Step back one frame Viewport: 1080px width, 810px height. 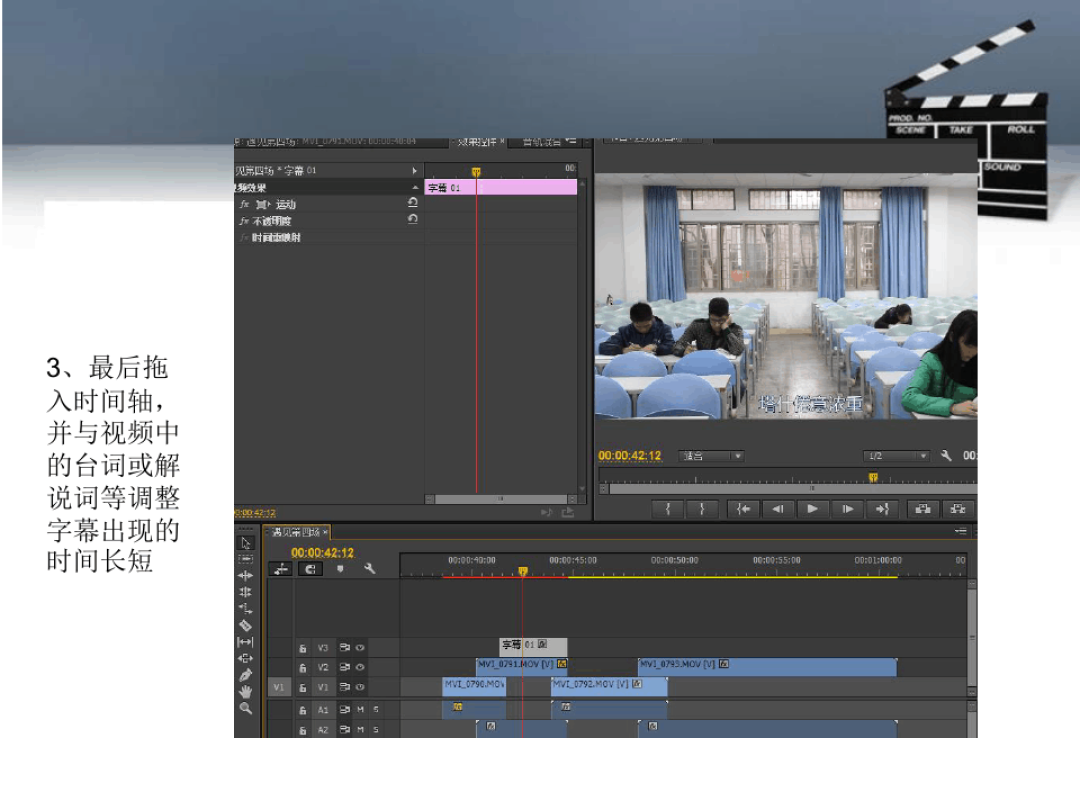tap(778, 509)
